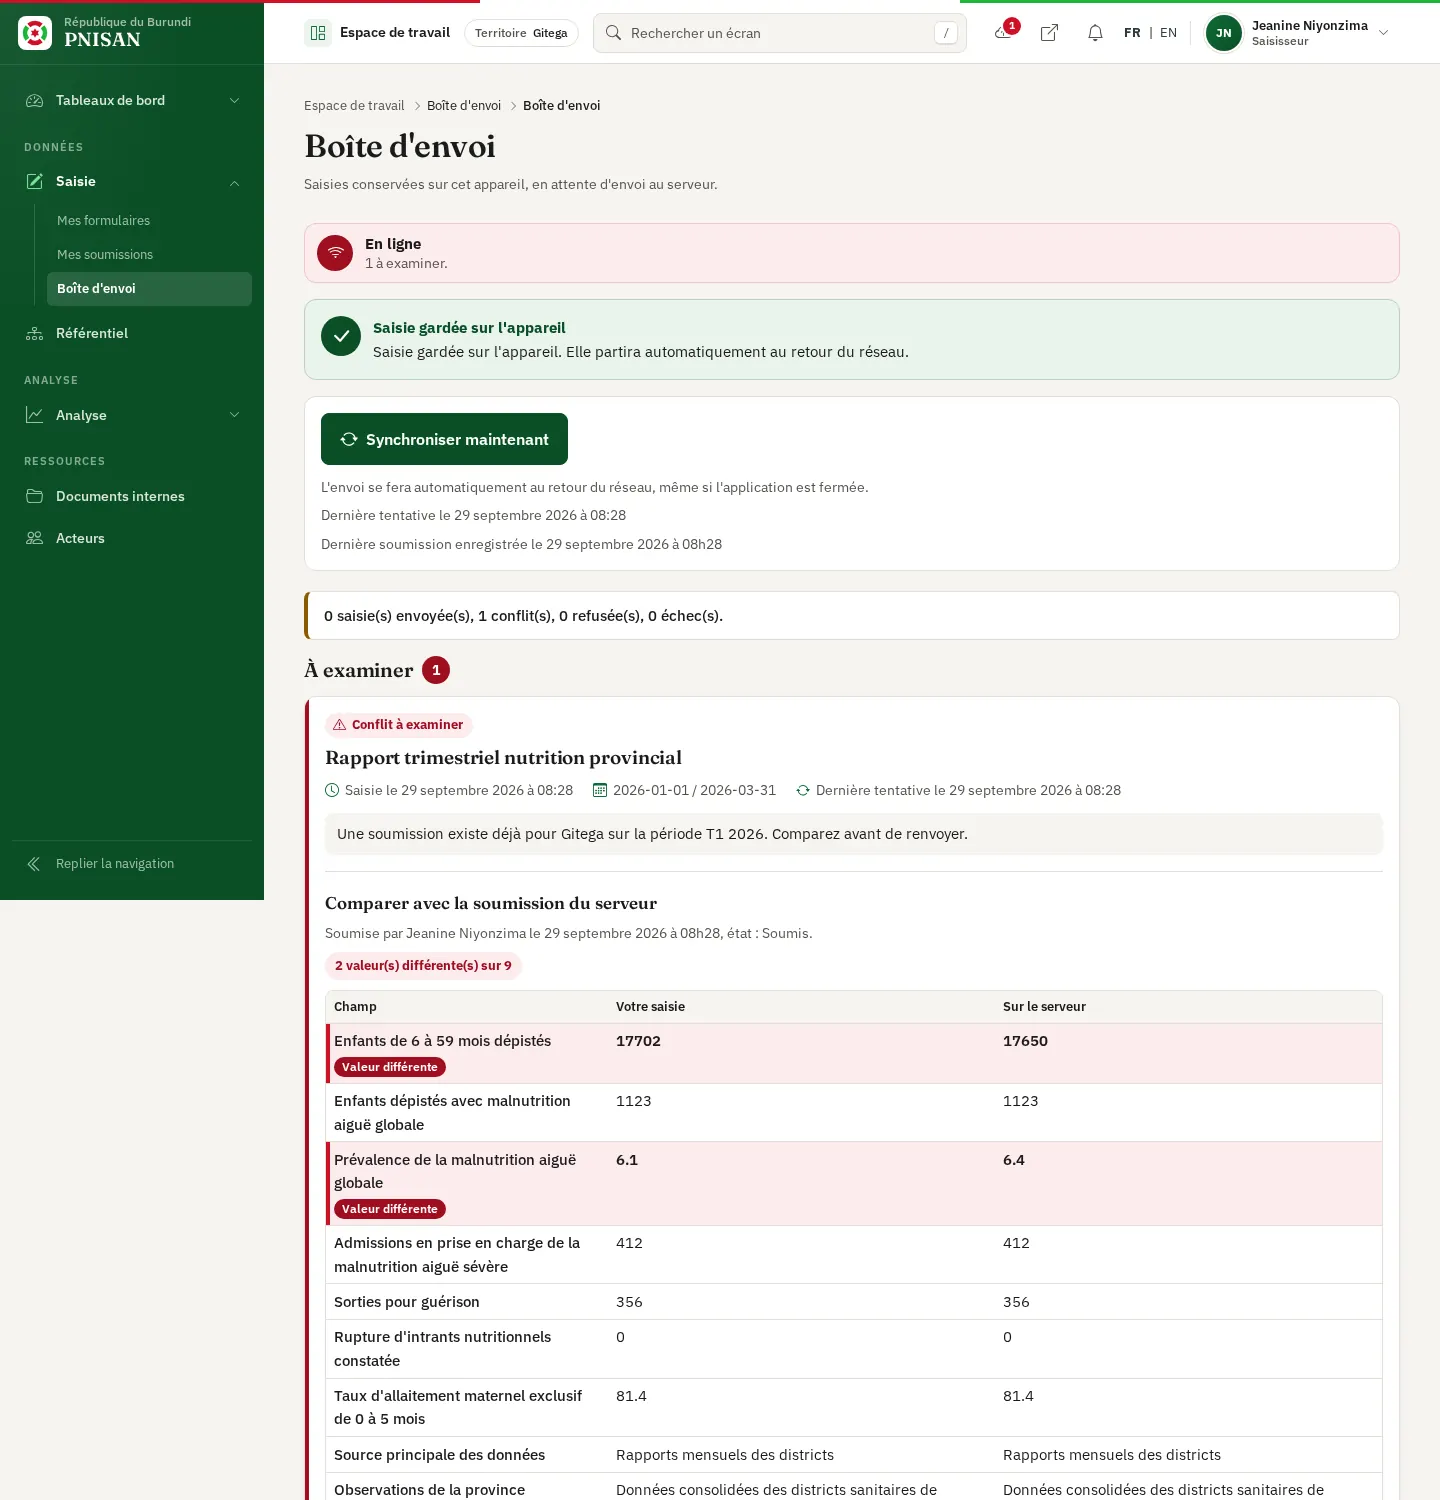
Task: Select Boîte d'envoi in the sidebar
Action: tap(149, 288)
